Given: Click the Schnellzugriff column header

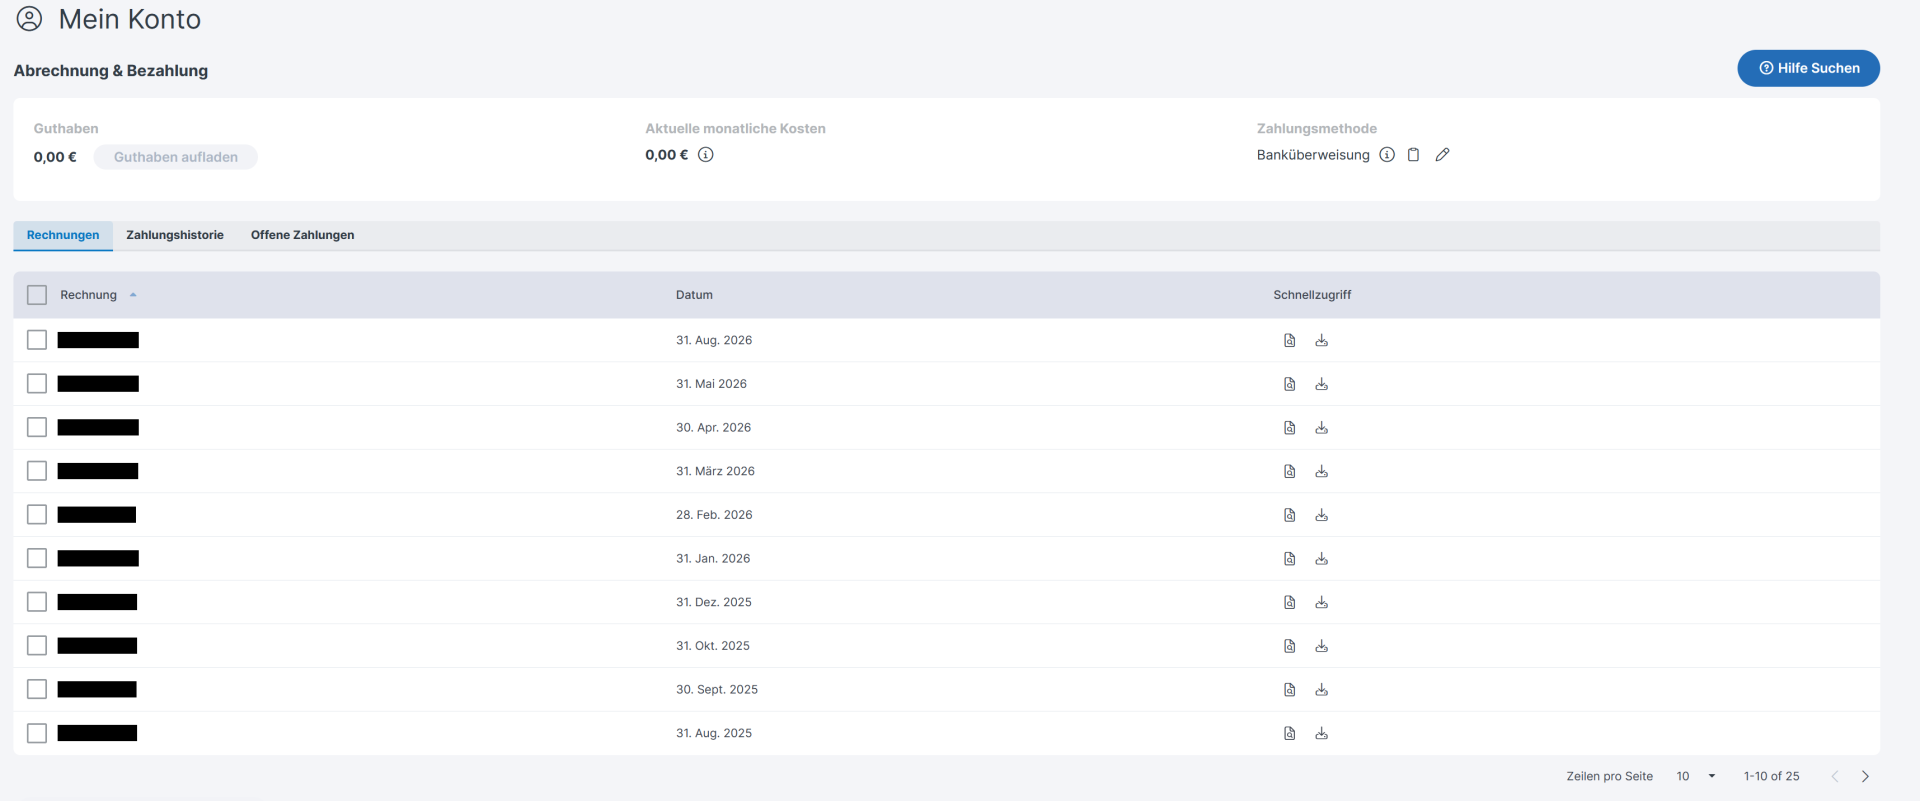Looking at the screenshot, I should click(1312, 295).
